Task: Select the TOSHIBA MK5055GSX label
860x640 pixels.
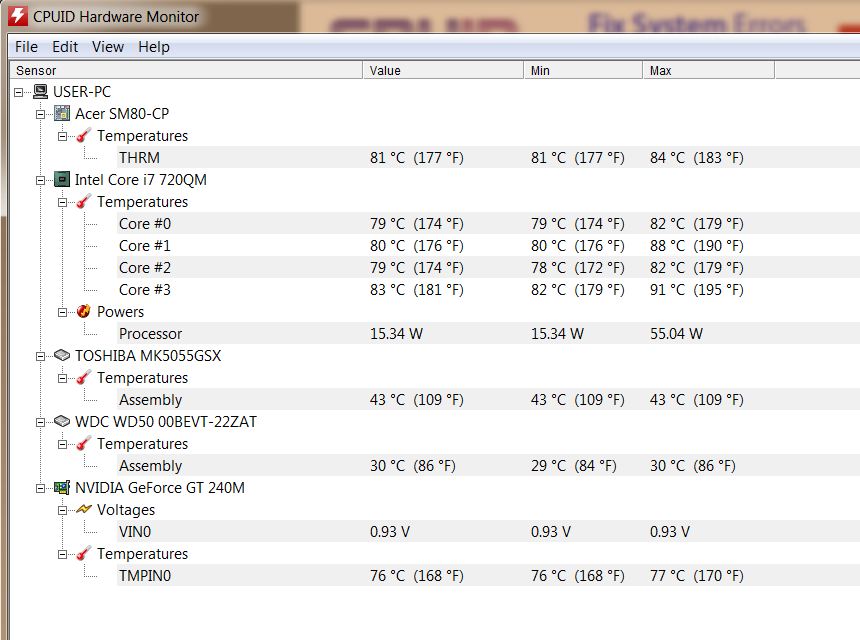Action: pos(148,355)
